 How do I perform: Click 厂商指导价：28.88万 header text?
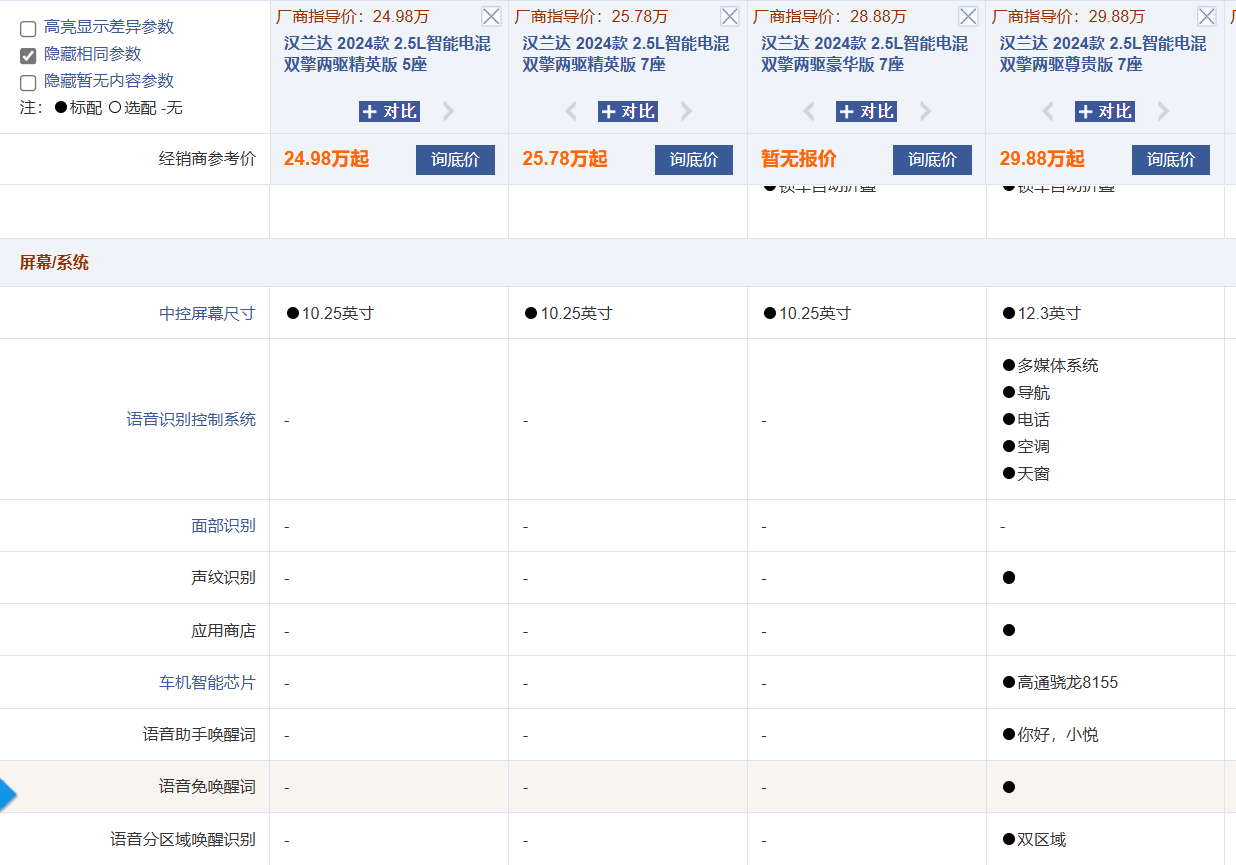[830, 16]
